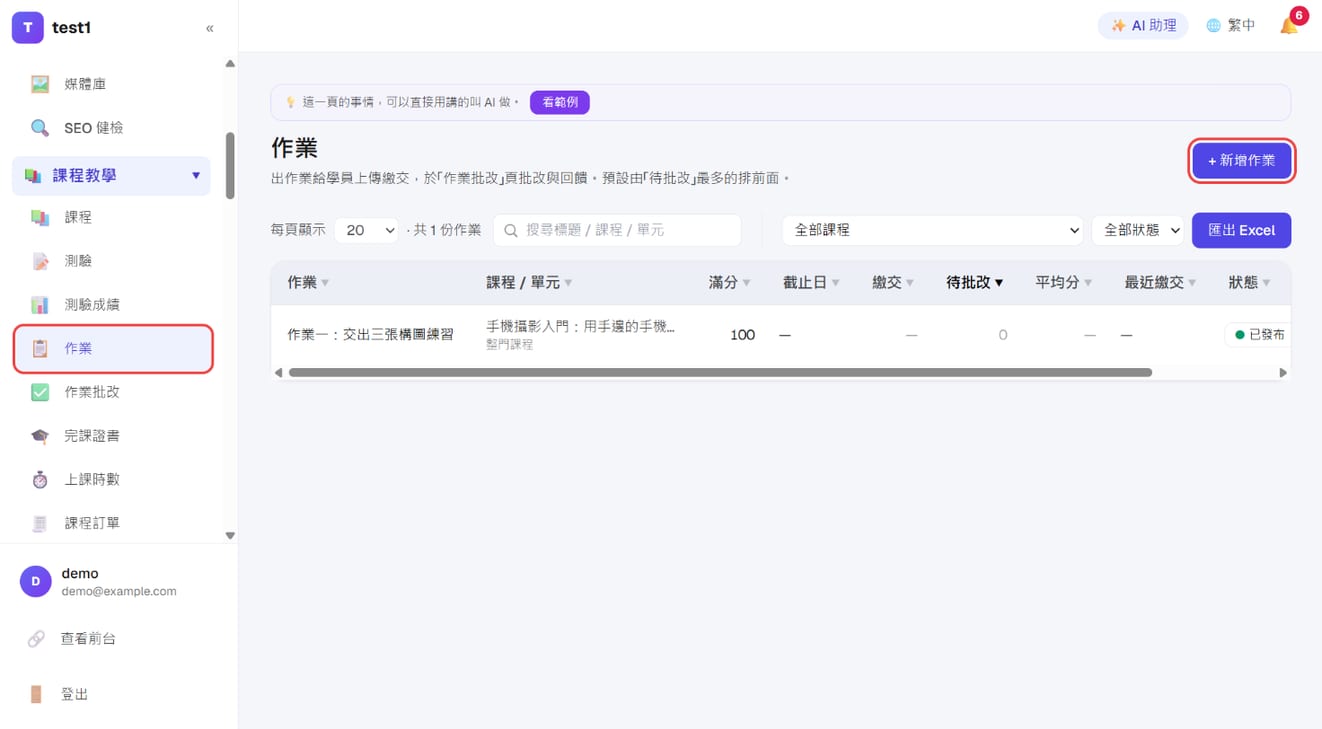The image size is (1322, 729).
Task: Click the 查看前台 link chain icon
Action: point(36,638)
